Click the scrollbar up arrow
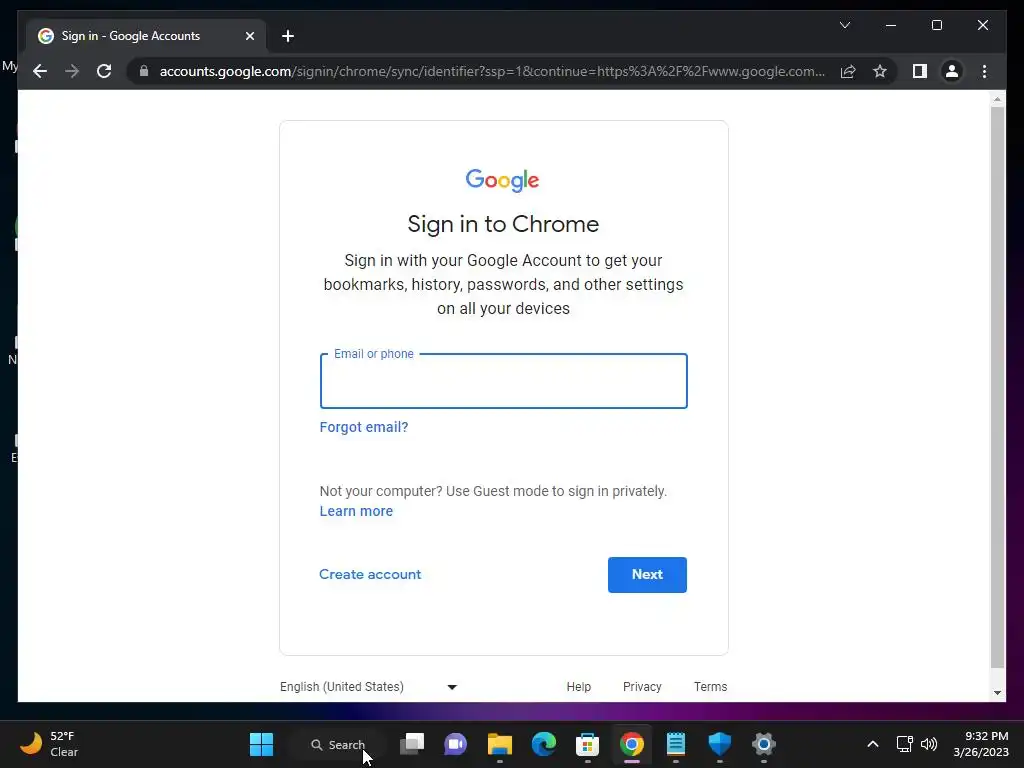The height and width of the screenshot is (768, 1024). [997, 99]
